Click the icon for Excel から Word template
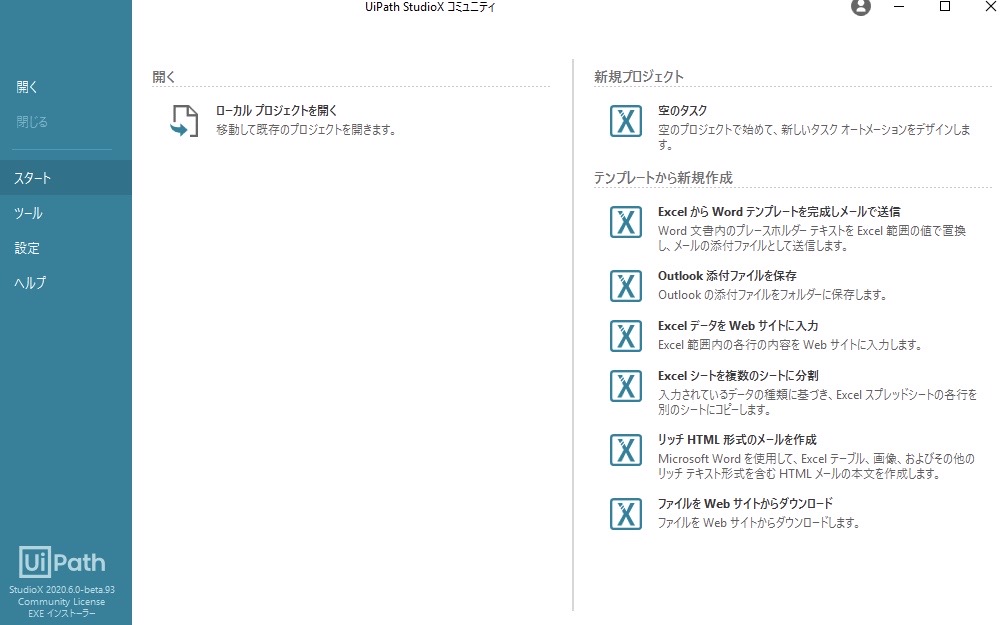 click(x=626, y=222)
